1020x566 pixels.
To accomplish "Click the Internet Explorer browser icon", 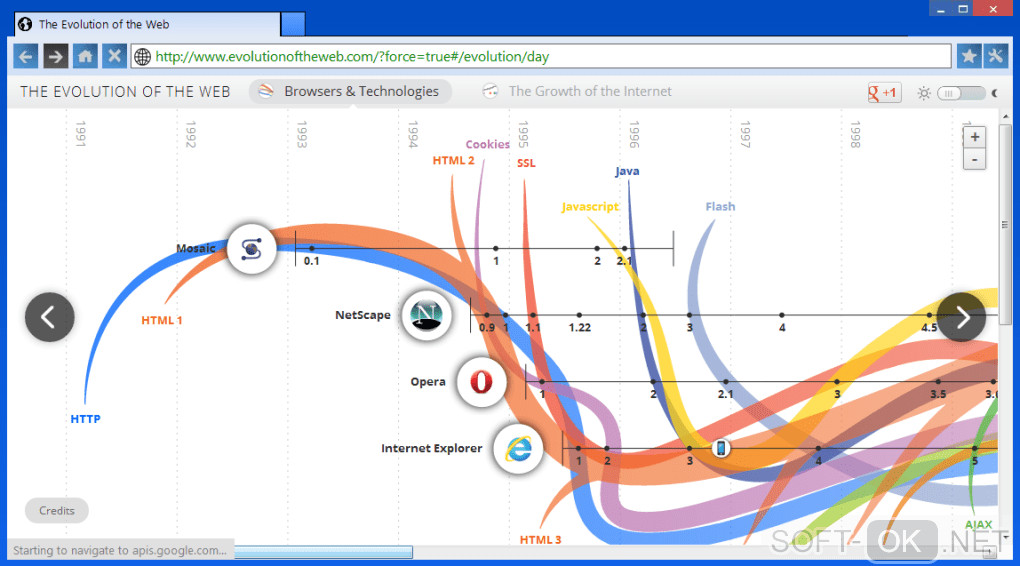I will [x=518, y=449].
